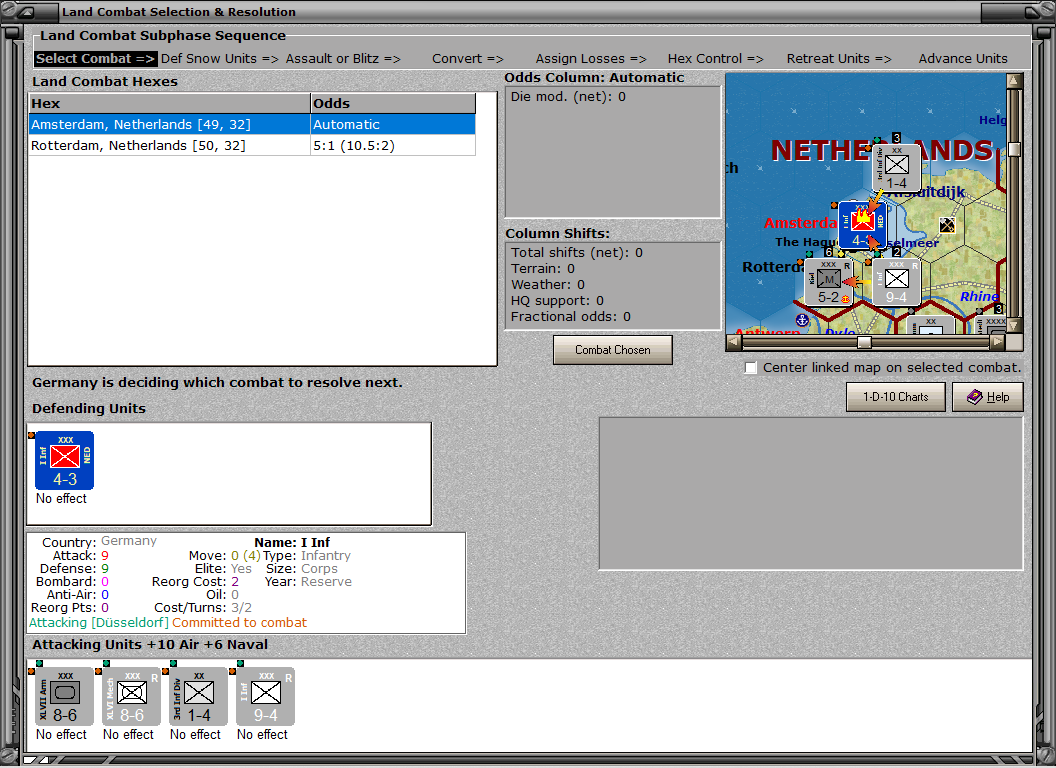Click the Convert => subphase step
This screenshot has width=1056, height=768.
pos(467,59)
